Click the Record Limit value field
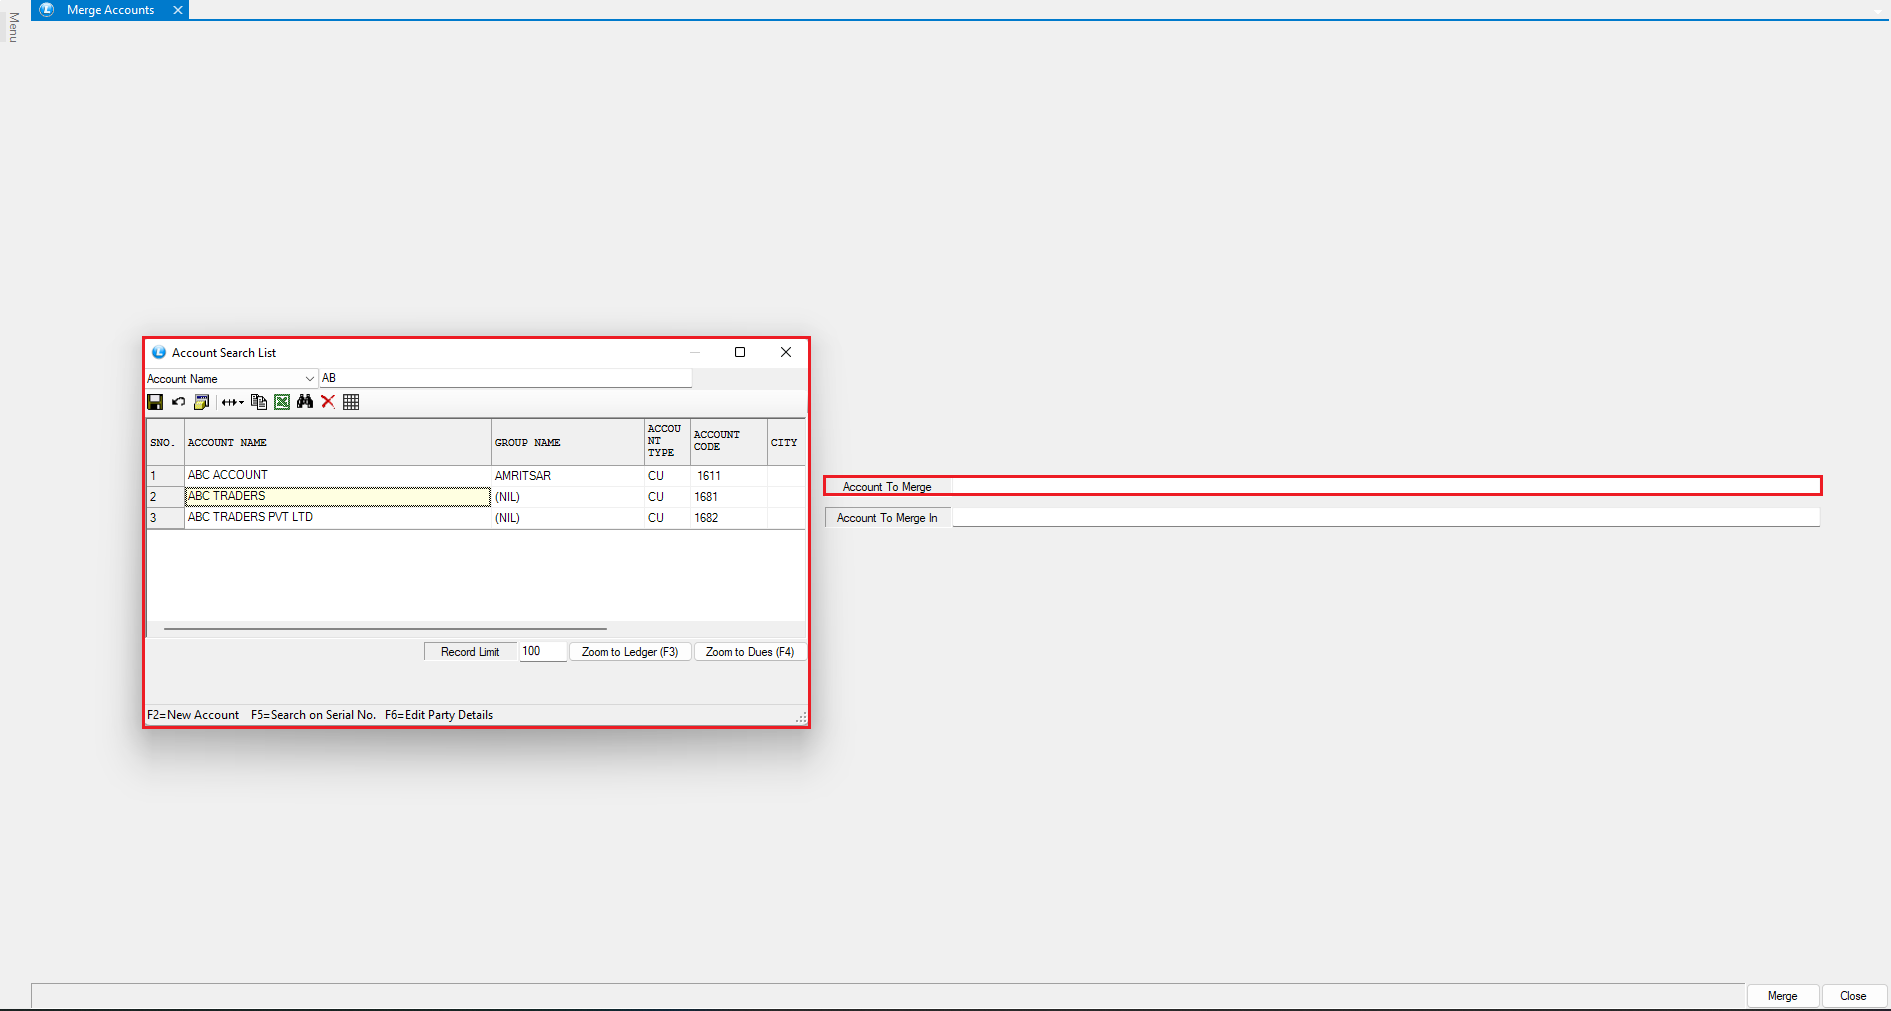The height and width of the screenshot is (1011, 1891). click(542, 652)
